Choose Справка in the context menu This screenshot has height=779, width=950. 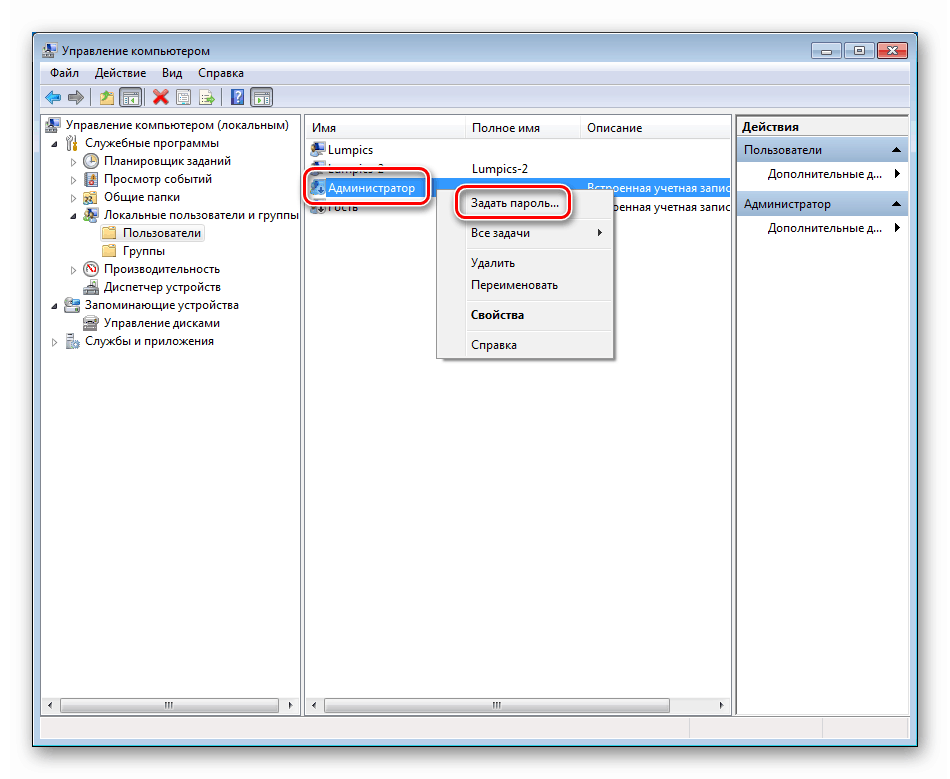coord(525,345)
